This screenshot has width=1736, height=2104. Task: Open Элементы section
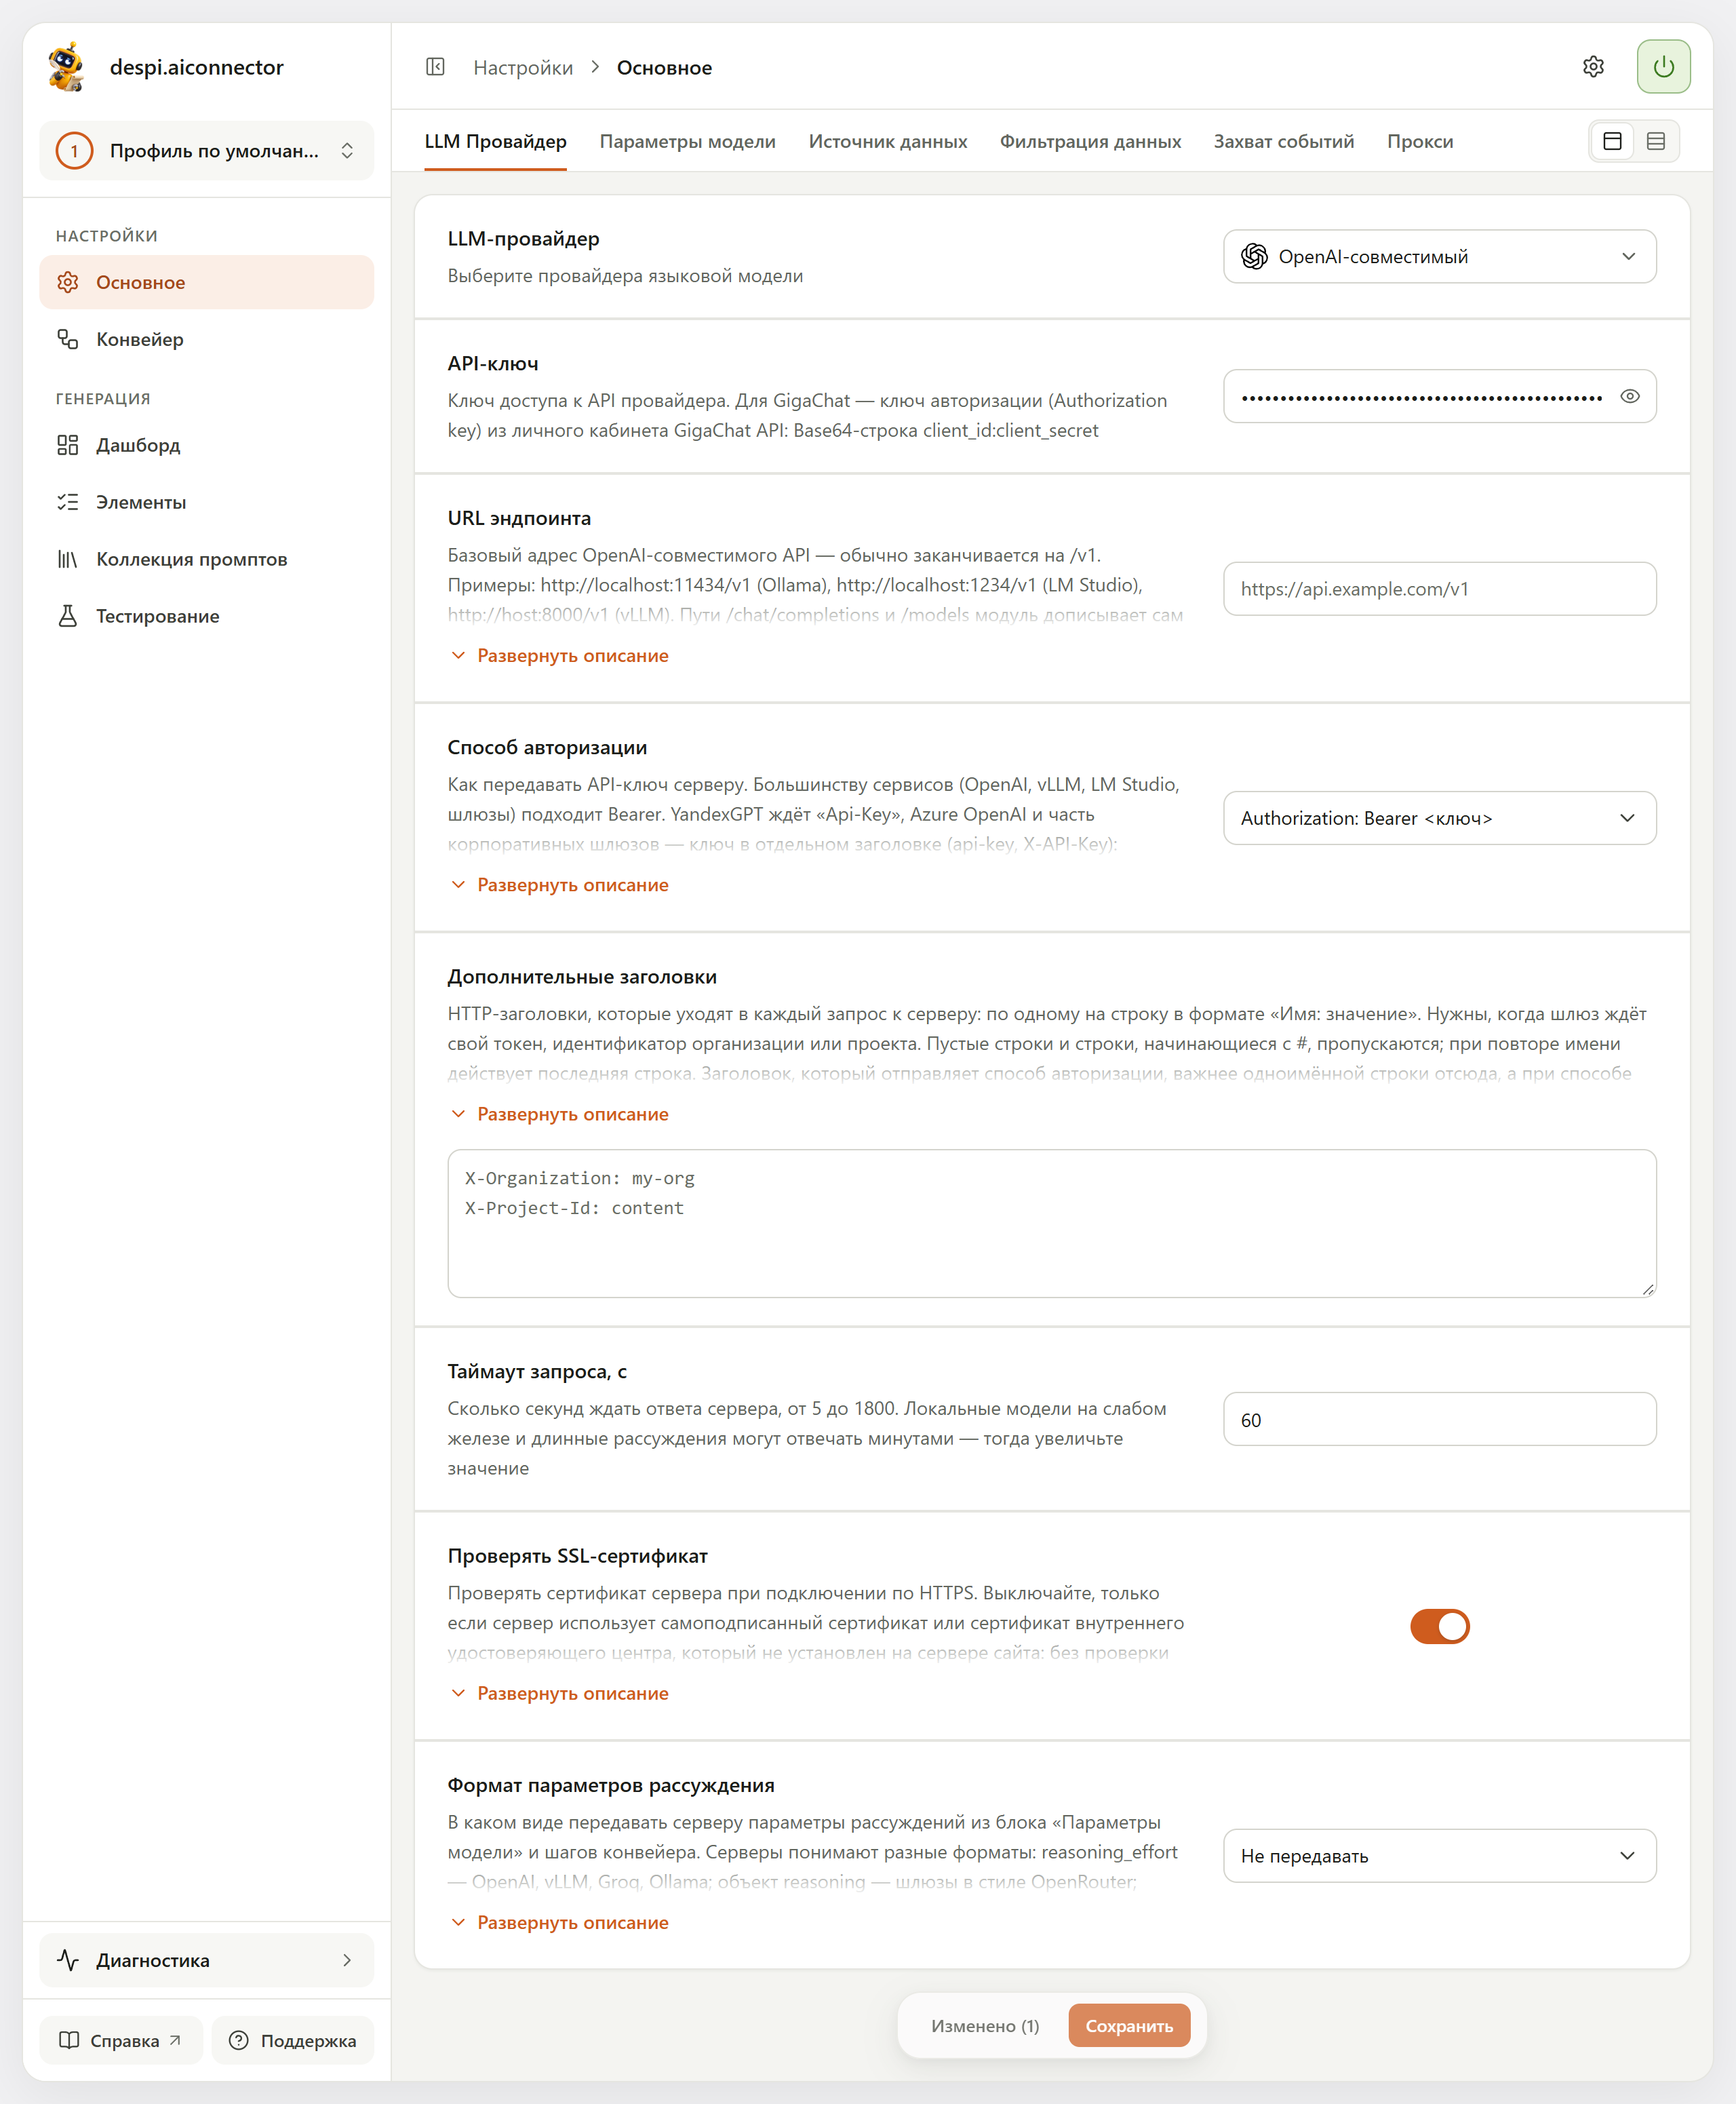tap(207, 502)
